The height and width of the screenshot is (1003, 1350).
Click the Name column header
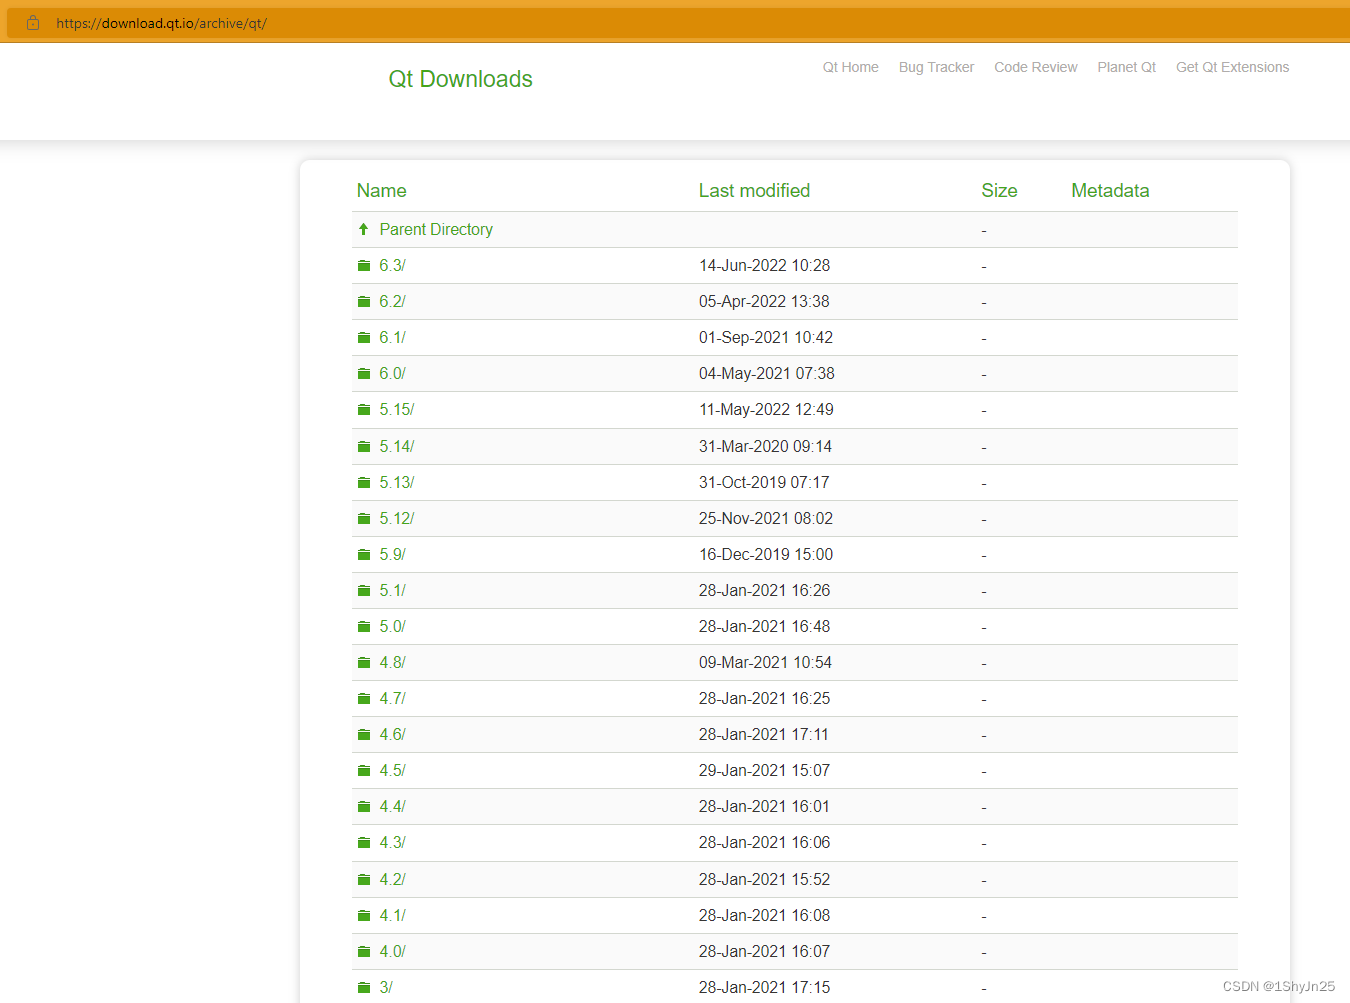click(381, 190)
